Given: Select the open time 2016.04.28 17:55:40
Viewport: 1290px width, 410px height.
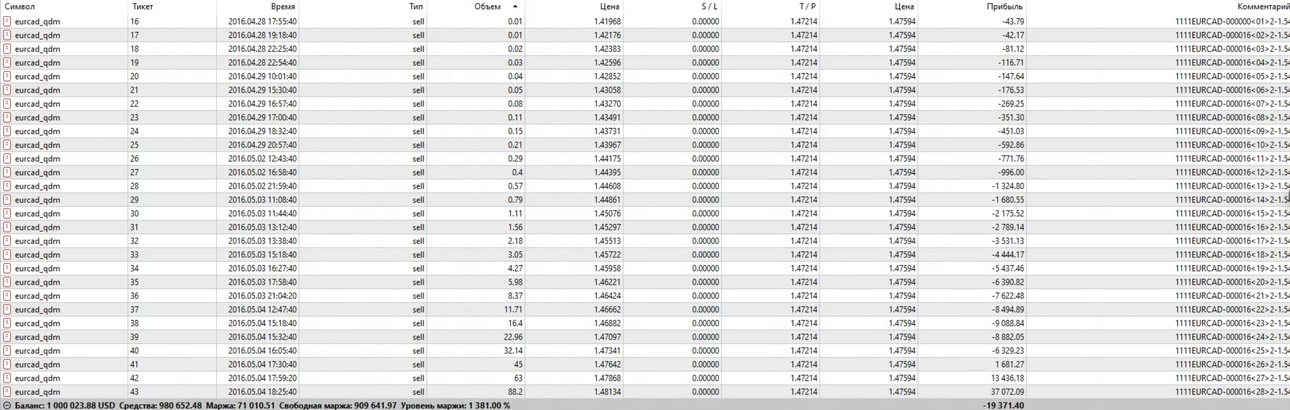Looking at the screenshot, I should coord(262,21).
